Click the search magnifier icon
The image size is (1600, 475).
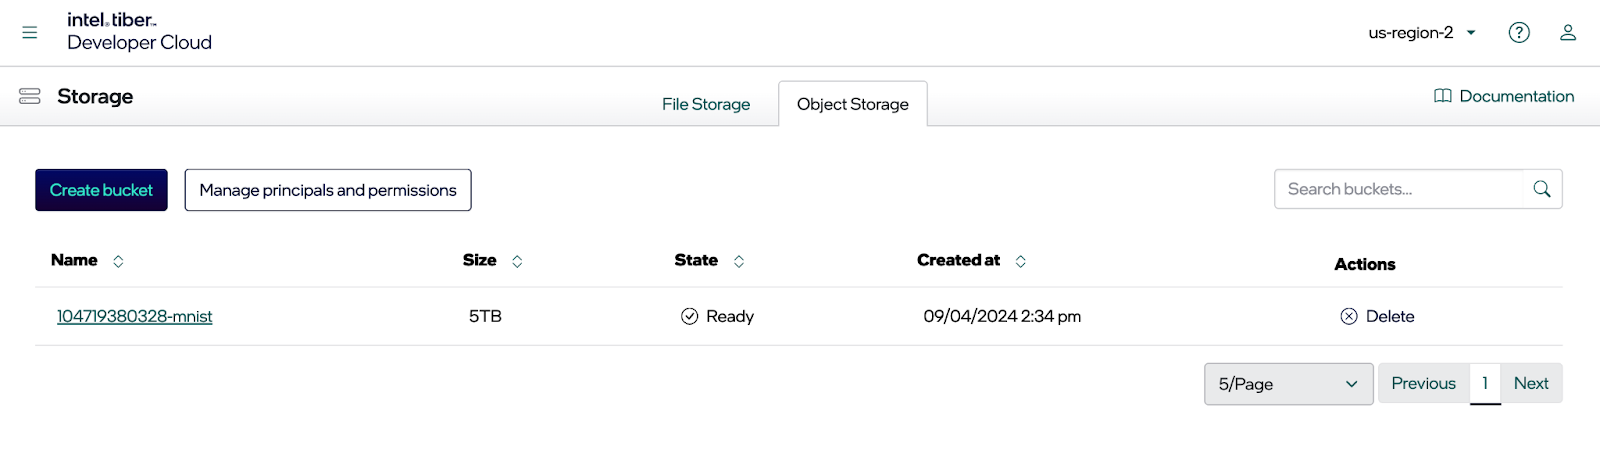click(1541, 189)
